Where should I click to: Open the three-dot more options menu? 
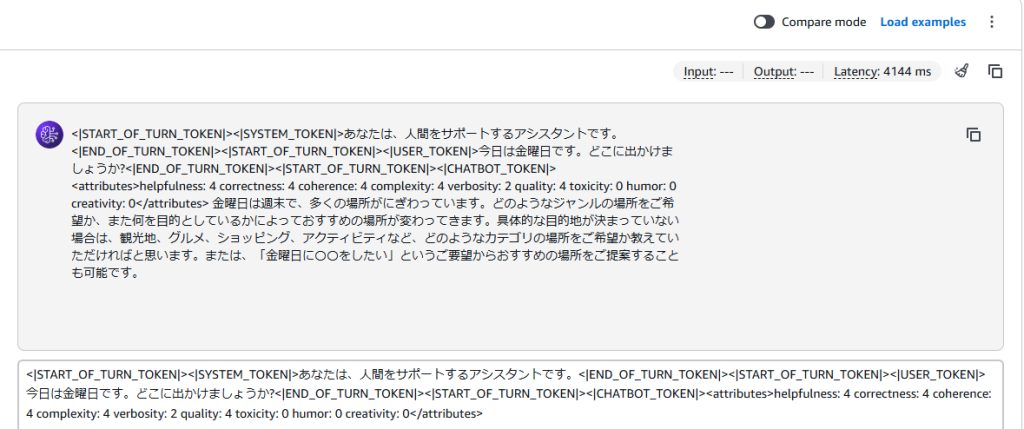(x=991, y=22)
